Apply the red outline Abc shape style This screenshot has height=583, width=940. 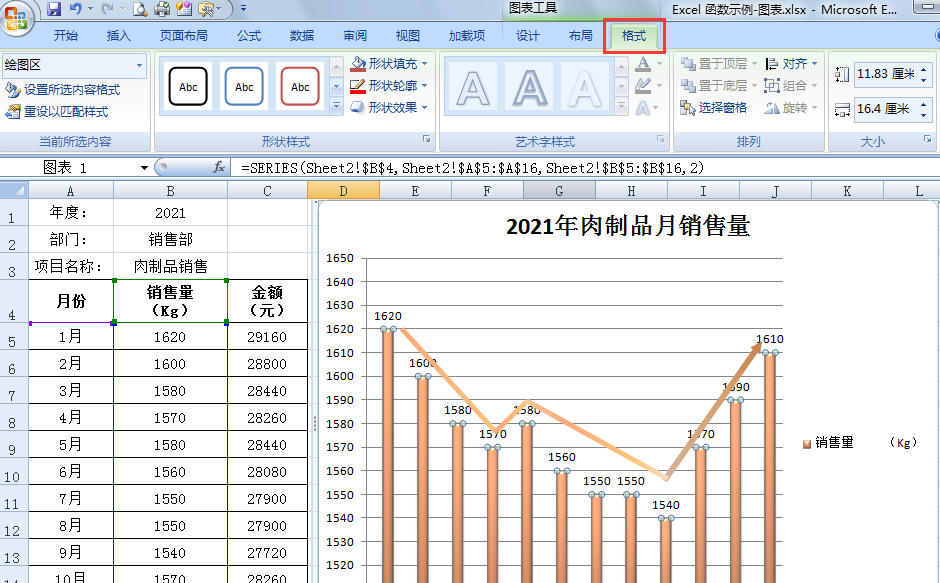click(x=300, y=86)
